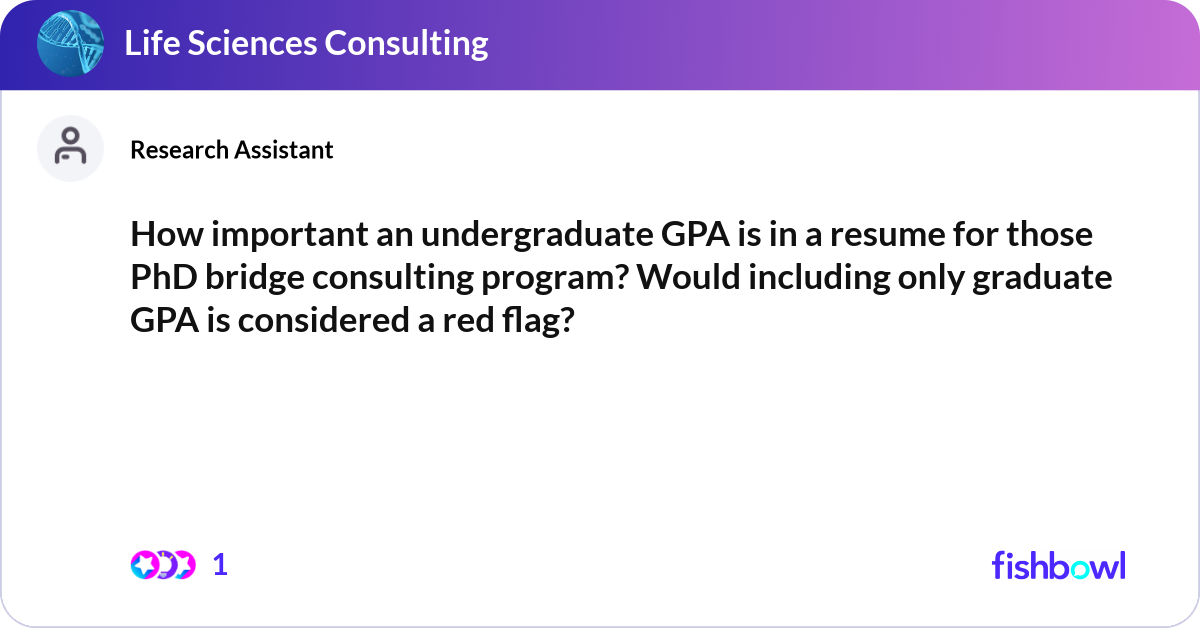Select the Research Assistant profile icon
The image size is (1200, 628).
click(x=70, y=148)
